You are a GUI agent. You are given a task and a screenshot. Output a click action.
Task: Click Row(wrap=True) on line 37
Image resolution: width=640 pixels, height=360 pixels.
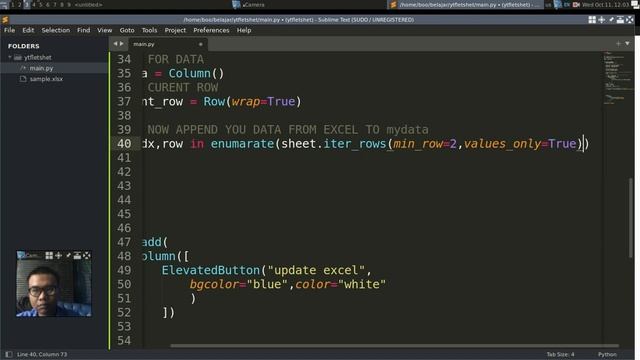(x=252, y=101)
